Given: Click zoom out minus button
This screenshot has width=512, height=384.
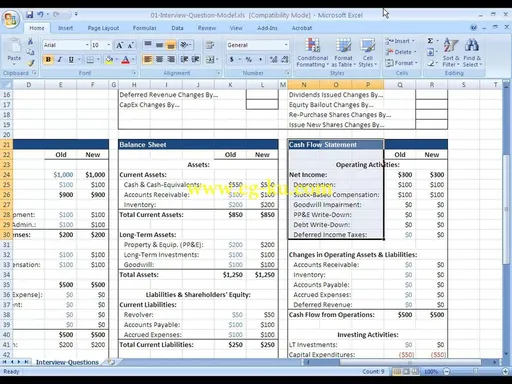Looking at the screenshot, I should (446, 371).
